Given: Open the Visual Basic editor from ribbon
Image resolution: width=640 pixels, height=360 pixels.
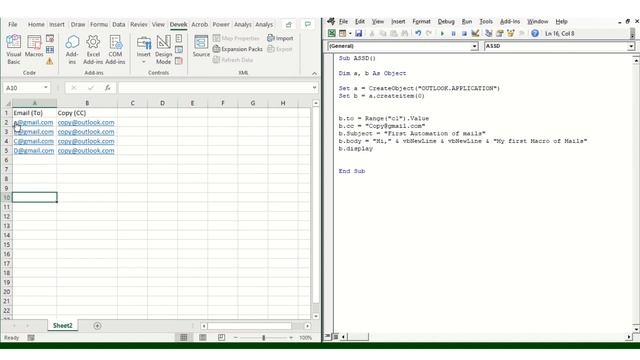Looking at the screenshot, I should coord(13,49).
